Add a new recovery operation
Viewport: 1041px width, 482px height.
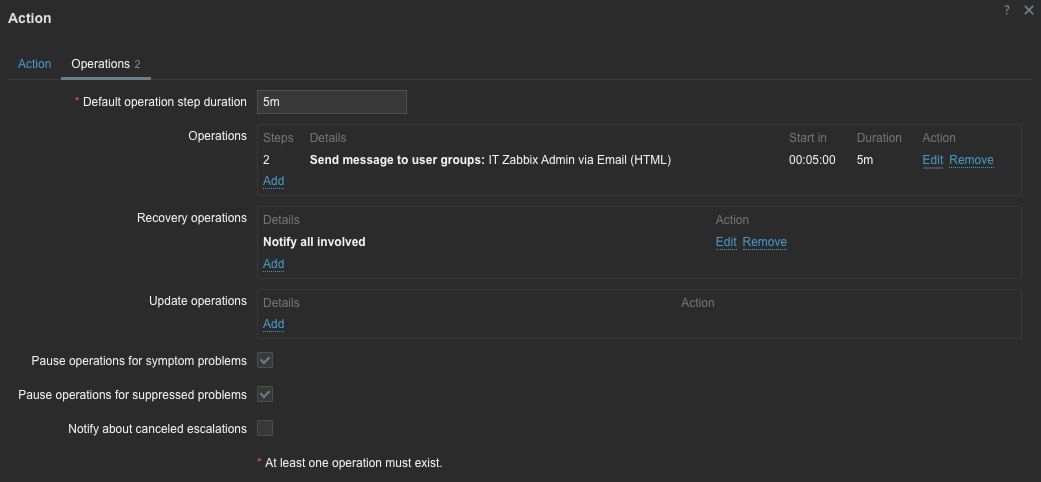click(x=274, y=264)
